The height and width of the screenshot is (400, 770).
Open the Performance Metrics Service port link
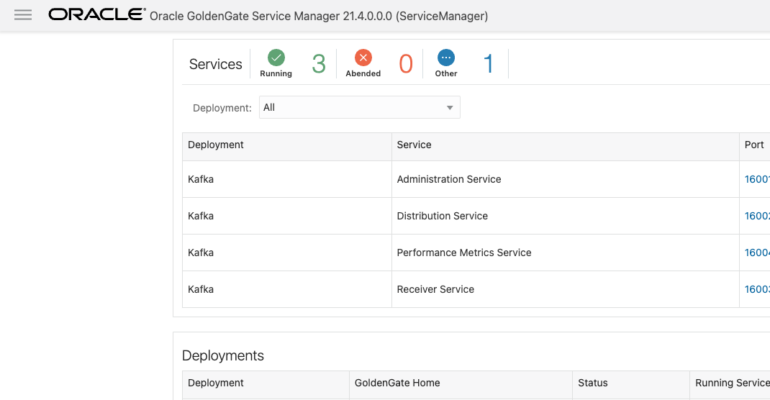pyautogui.click(x=757, y=252)
